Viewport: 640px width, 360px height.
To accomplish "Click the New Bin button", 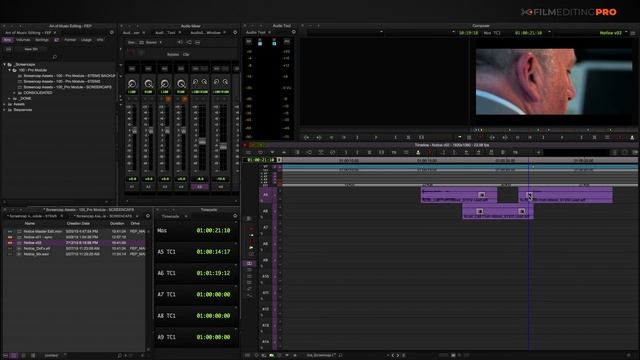I will (31, 49).
